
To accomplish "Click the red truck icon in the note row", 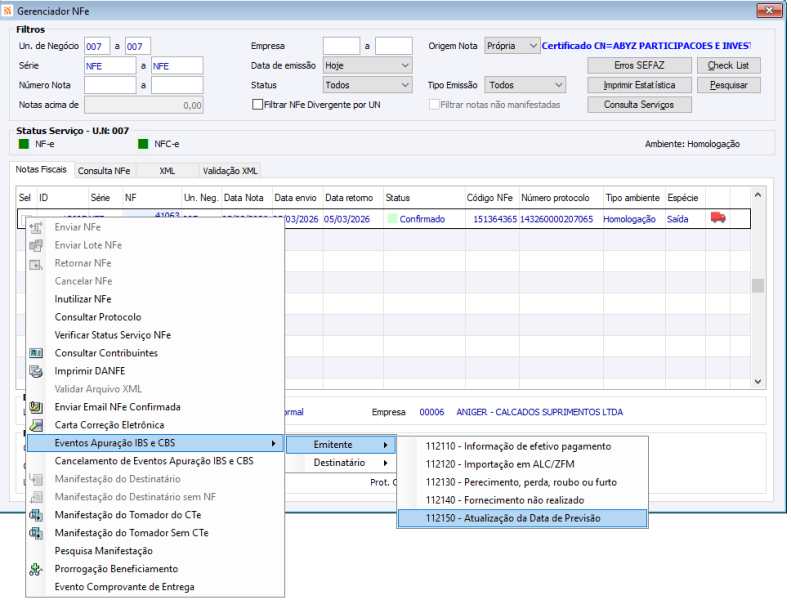I will click(x=718, y=218).
